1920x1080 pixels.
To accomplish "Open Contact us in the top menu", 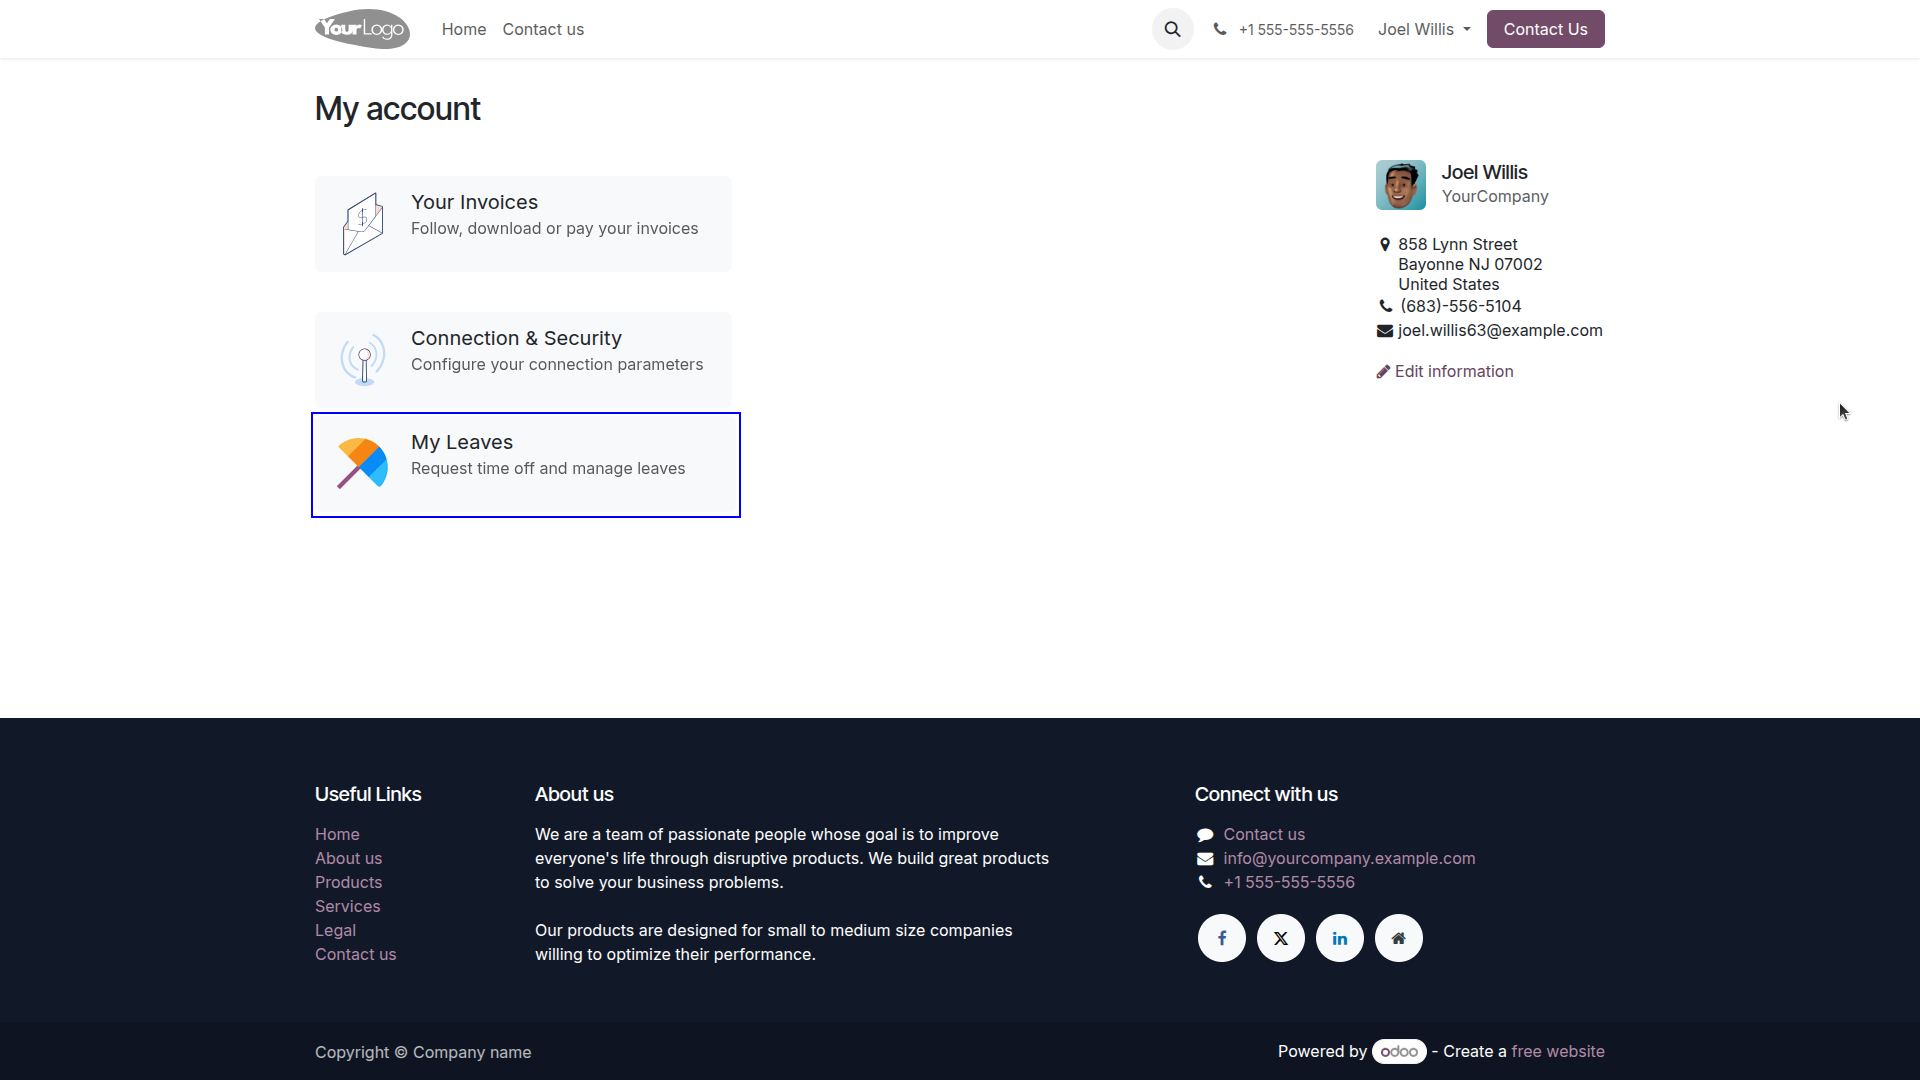I will click(x=543, y=29).
